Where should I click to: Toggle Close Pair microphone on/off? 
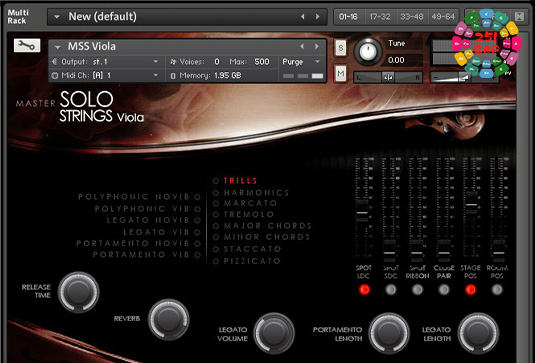pos(444,290)
